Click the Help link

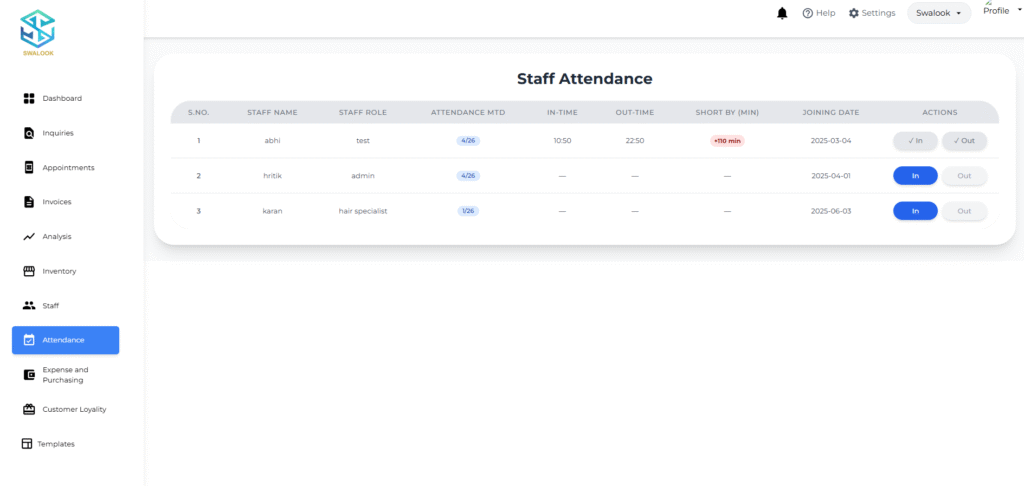818,13
